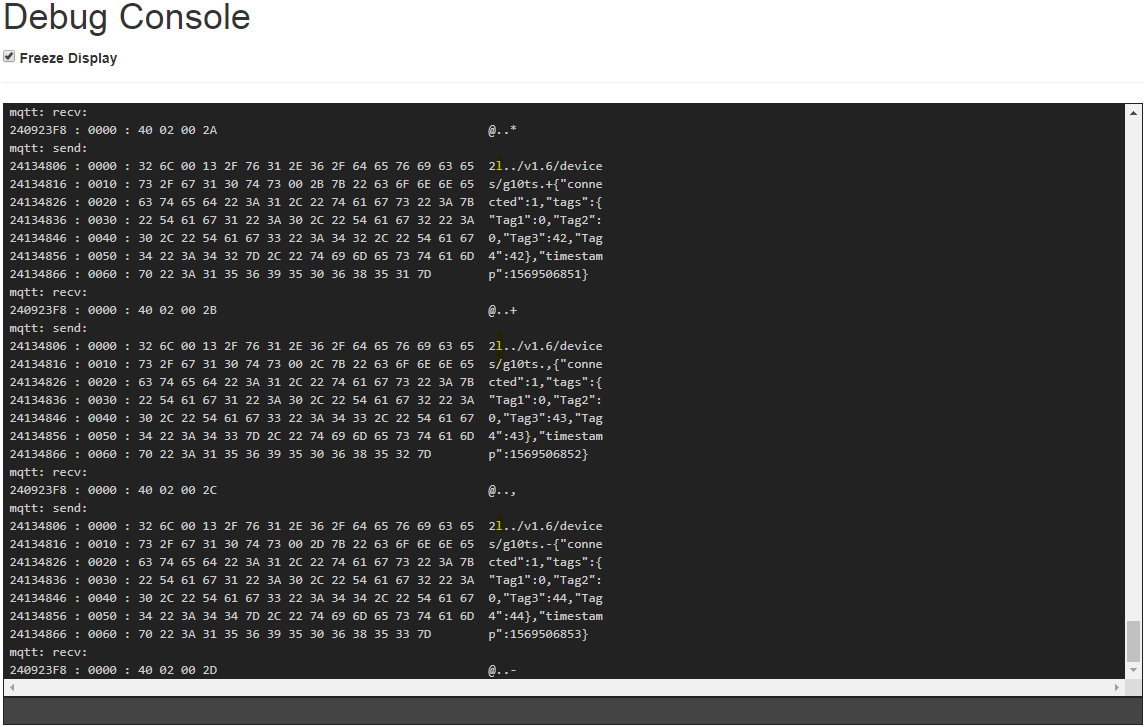Click the vertical scrollbar thumb
This screenshot has width=1145, height=727.
(x=1133, y=641)
